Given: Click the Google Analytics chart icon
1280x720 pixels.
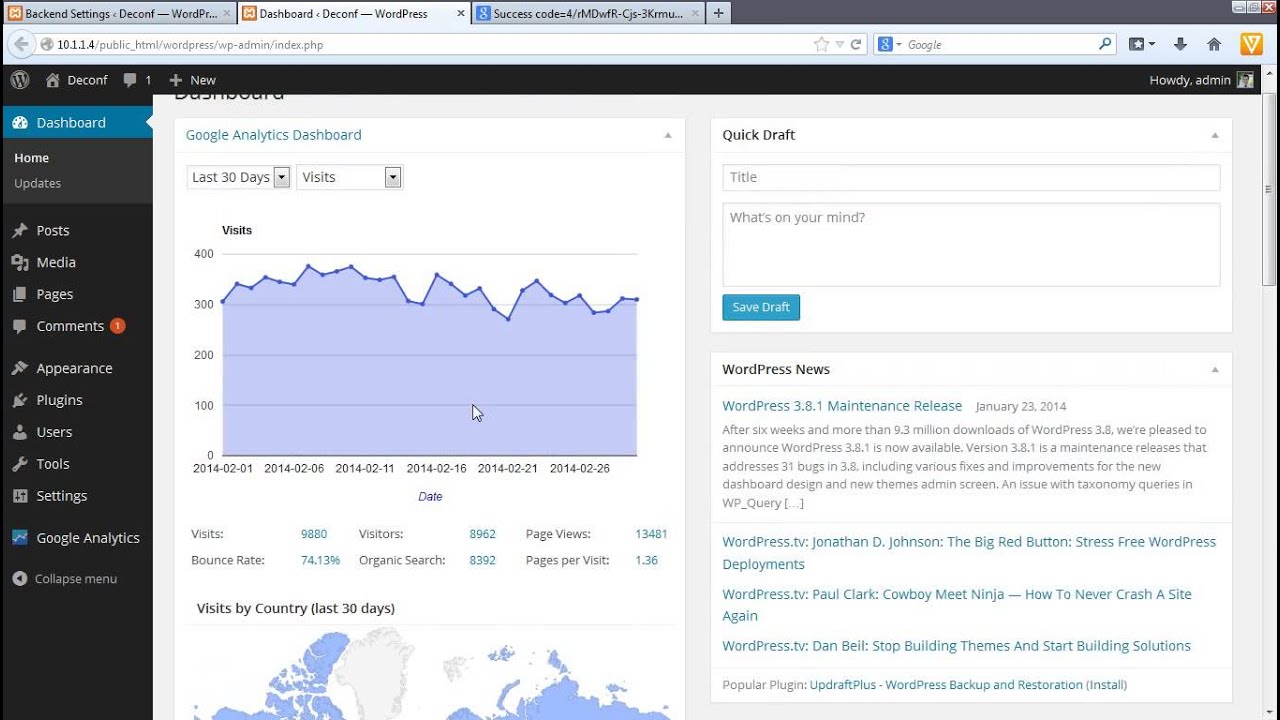Looking at the screenshot, I should (x=20, y=537).
